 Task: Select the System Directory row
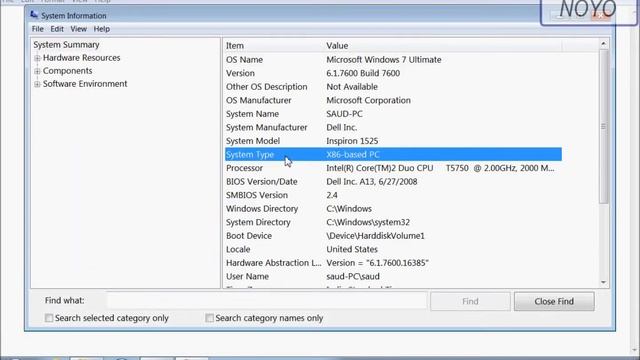coord(393,222)
